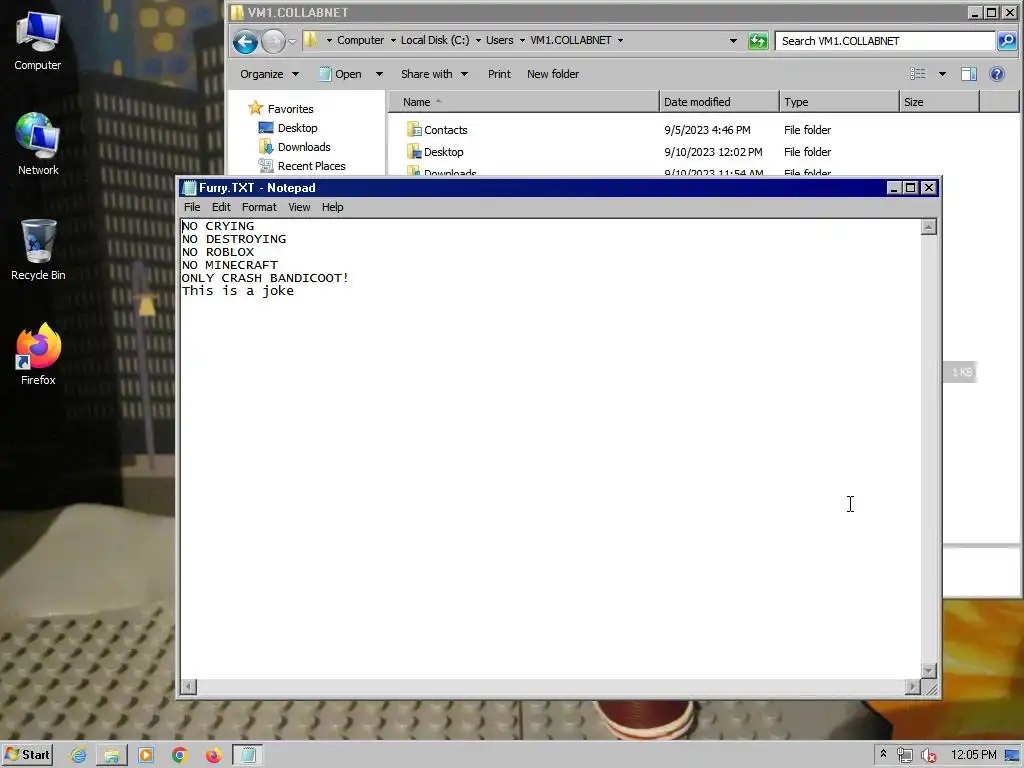The height and width of the screenshot is (768, 1024).
Task: Click Users breadcrumb segment
Action: (500, 40)
